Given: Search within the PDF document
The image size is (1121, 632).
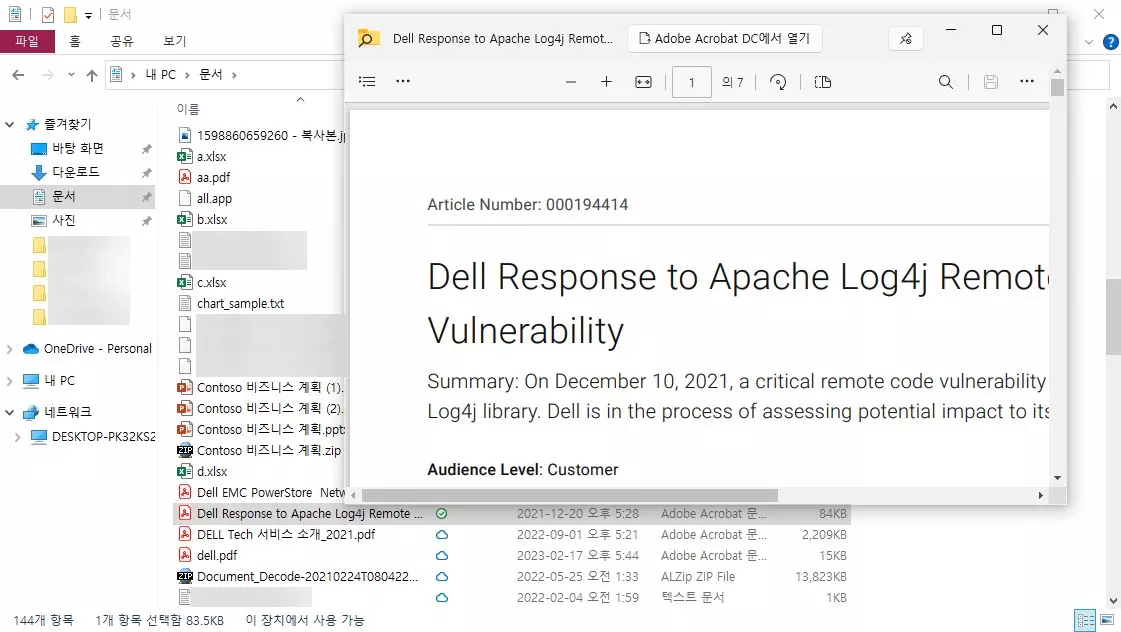Looking at the screenshot, I should click(x=946, y=82).
